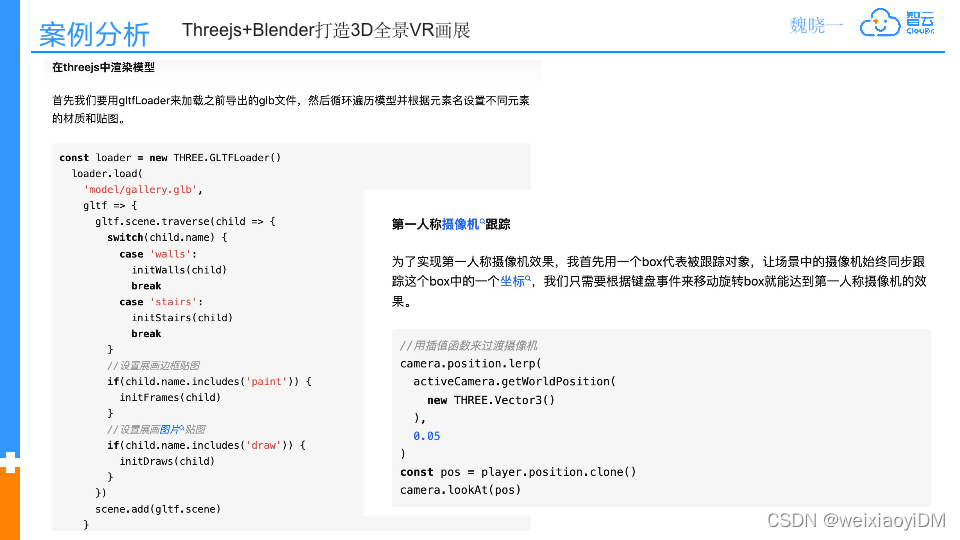Click the code line switch(child.name) {
Viewport: 960px width, 540px height.
tap(167, 237)
